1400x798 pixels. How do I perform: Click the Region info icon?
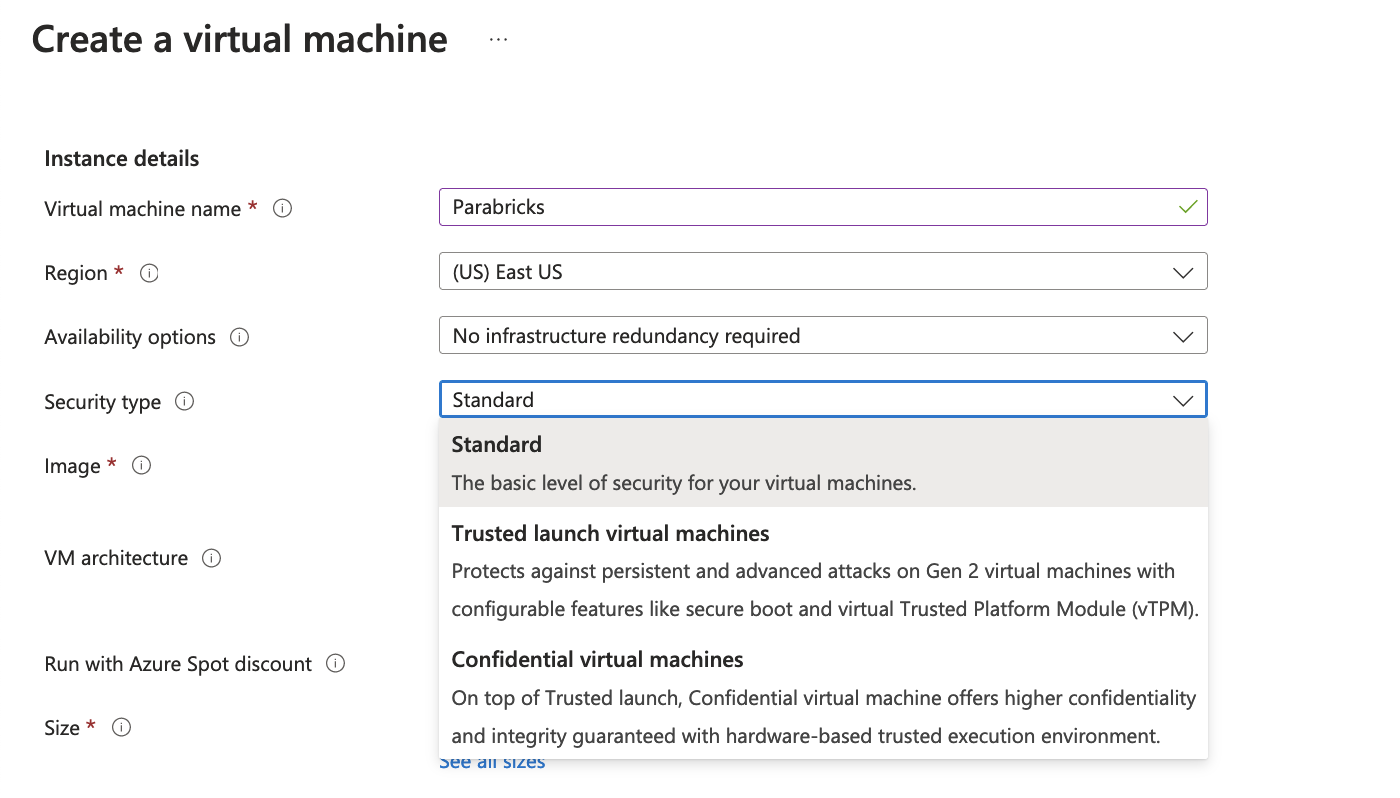coord(149,273)
